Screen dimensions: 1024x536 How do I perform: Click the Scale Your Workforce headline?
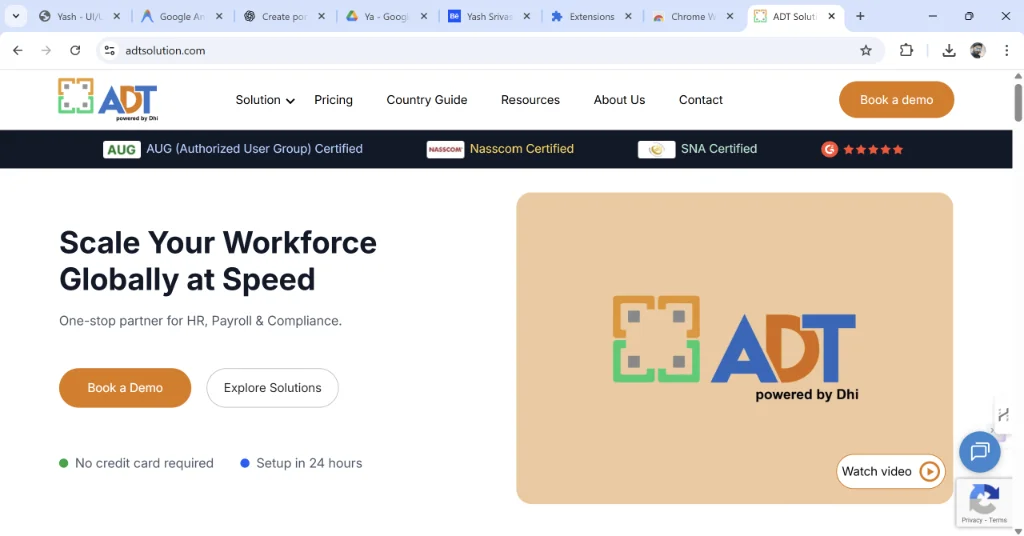pos(218,261)
